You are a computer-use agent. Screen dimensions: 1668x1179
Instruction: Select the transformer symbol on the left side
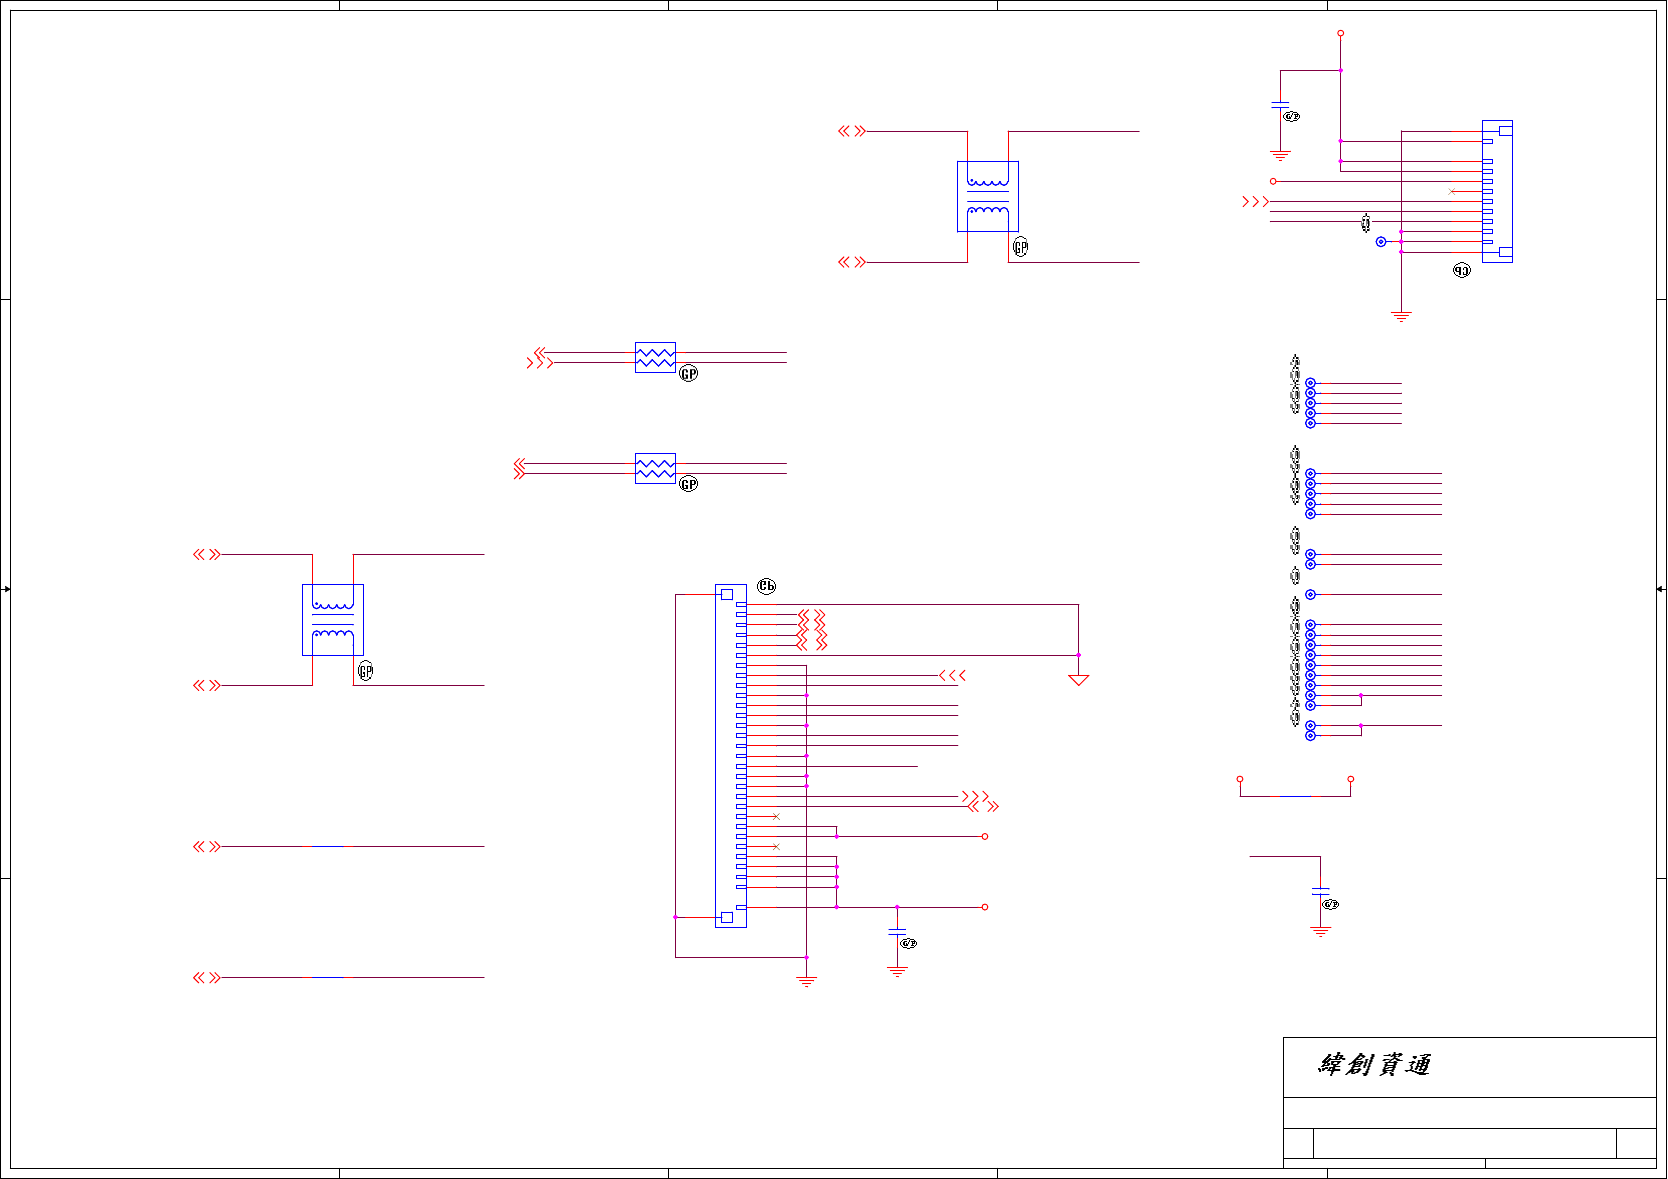click(333, 620)
